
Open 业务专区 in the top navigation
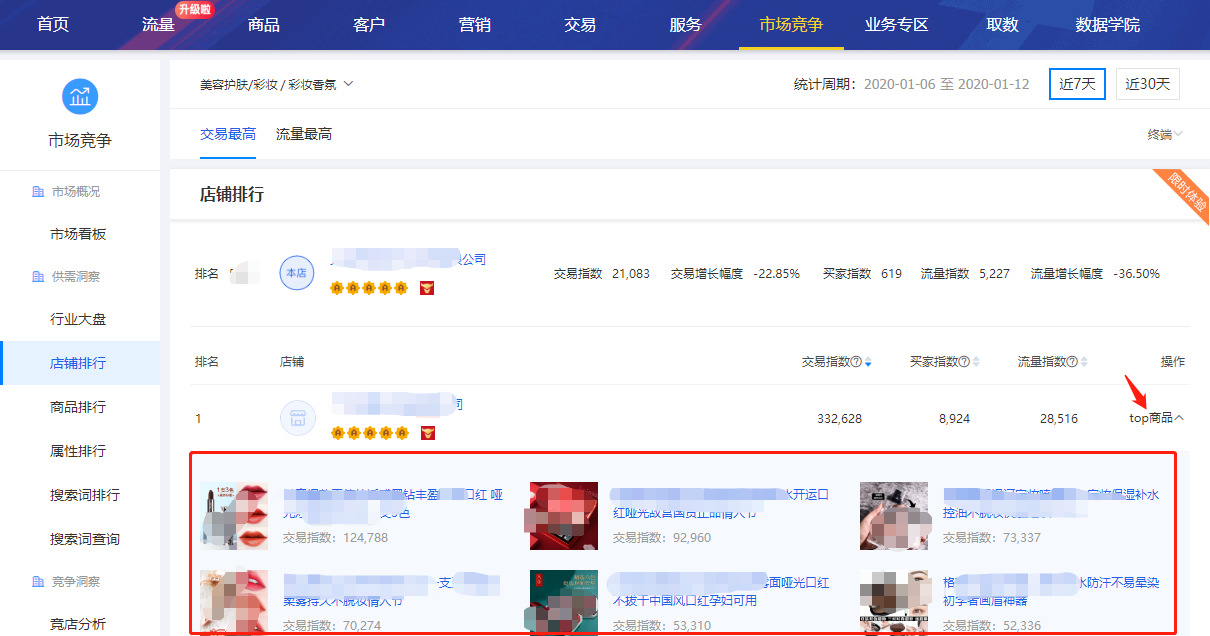[897, 25]
